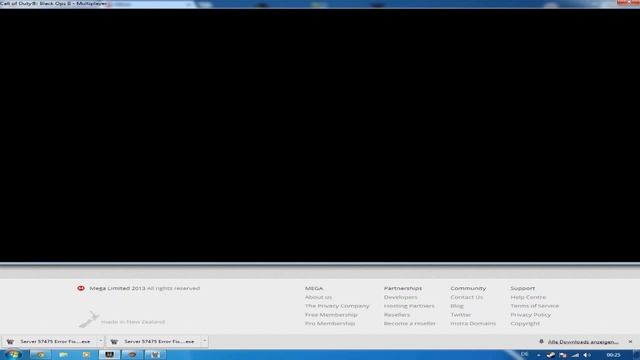Click the taskbar clock showing 00:25
The image size is (640, 360).
click(x=613, y=355)
